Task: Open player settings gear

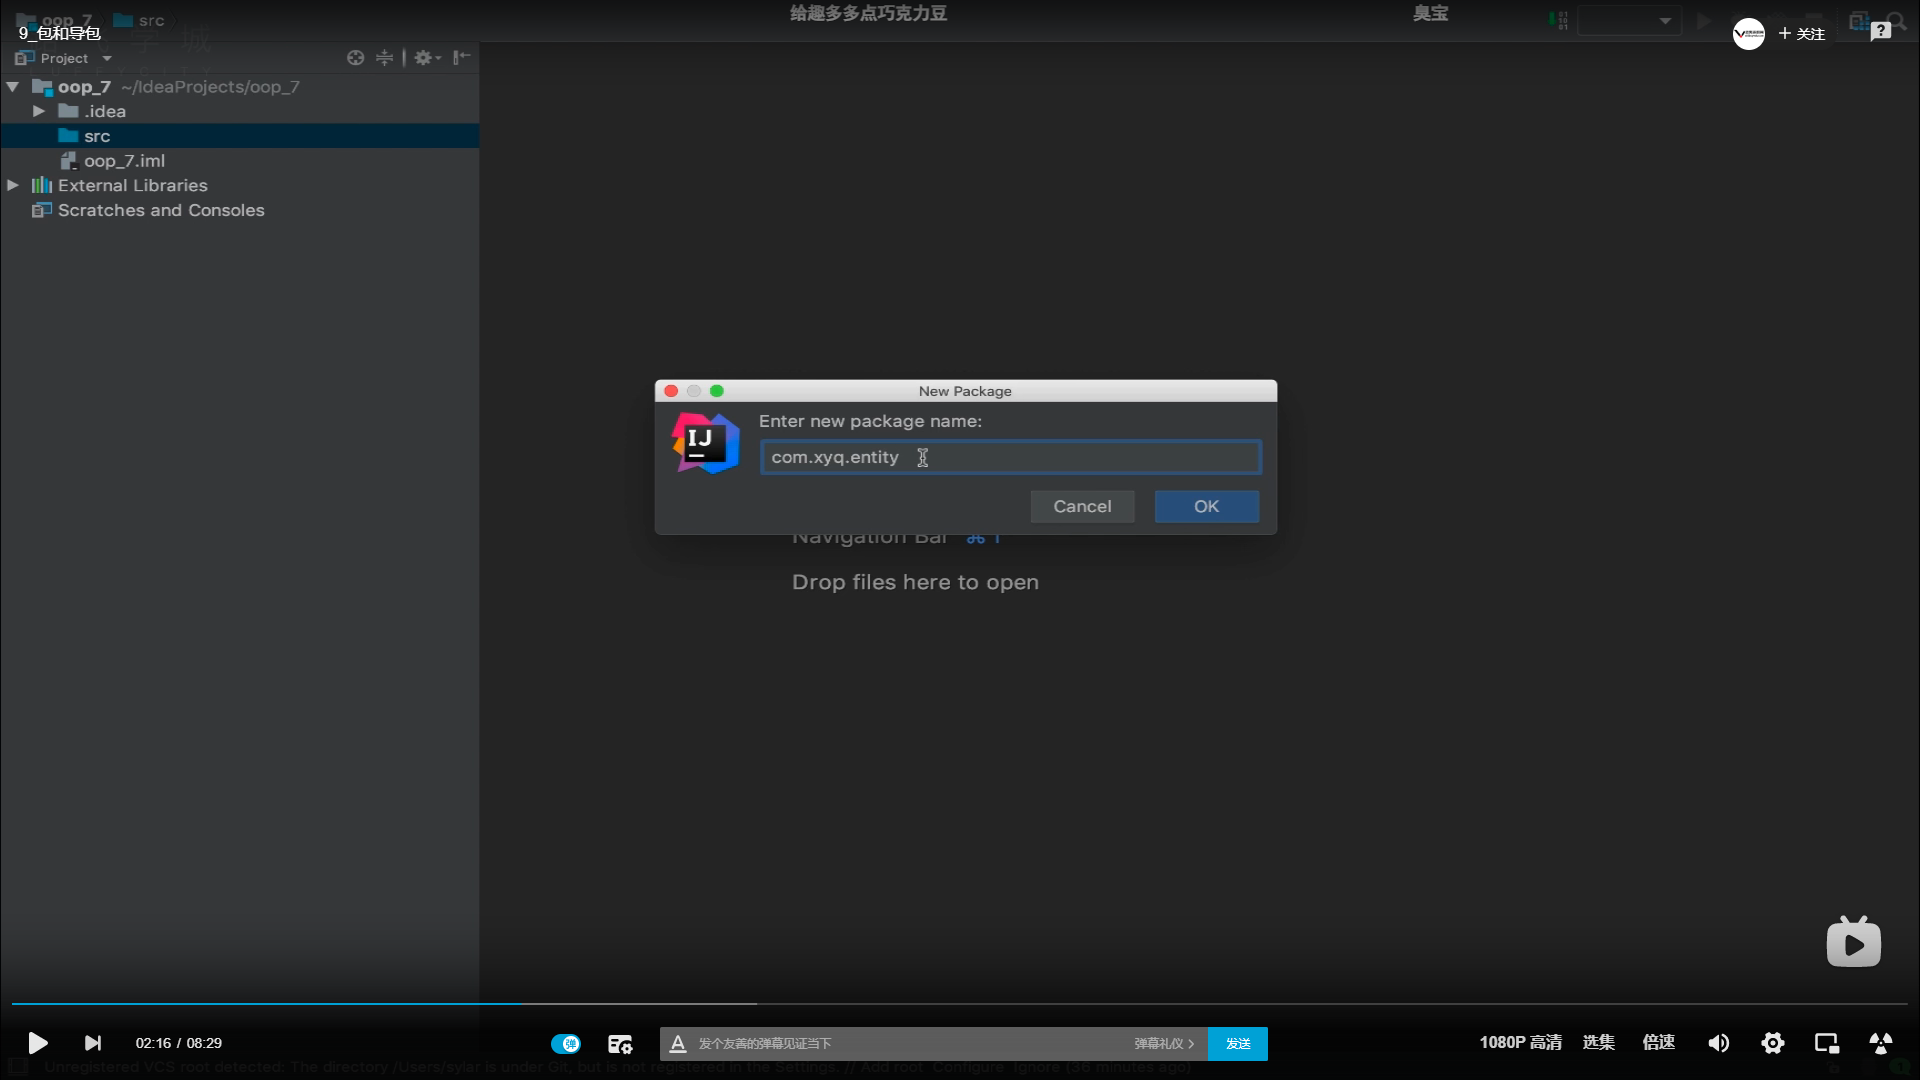Action: [1772, 1043]
